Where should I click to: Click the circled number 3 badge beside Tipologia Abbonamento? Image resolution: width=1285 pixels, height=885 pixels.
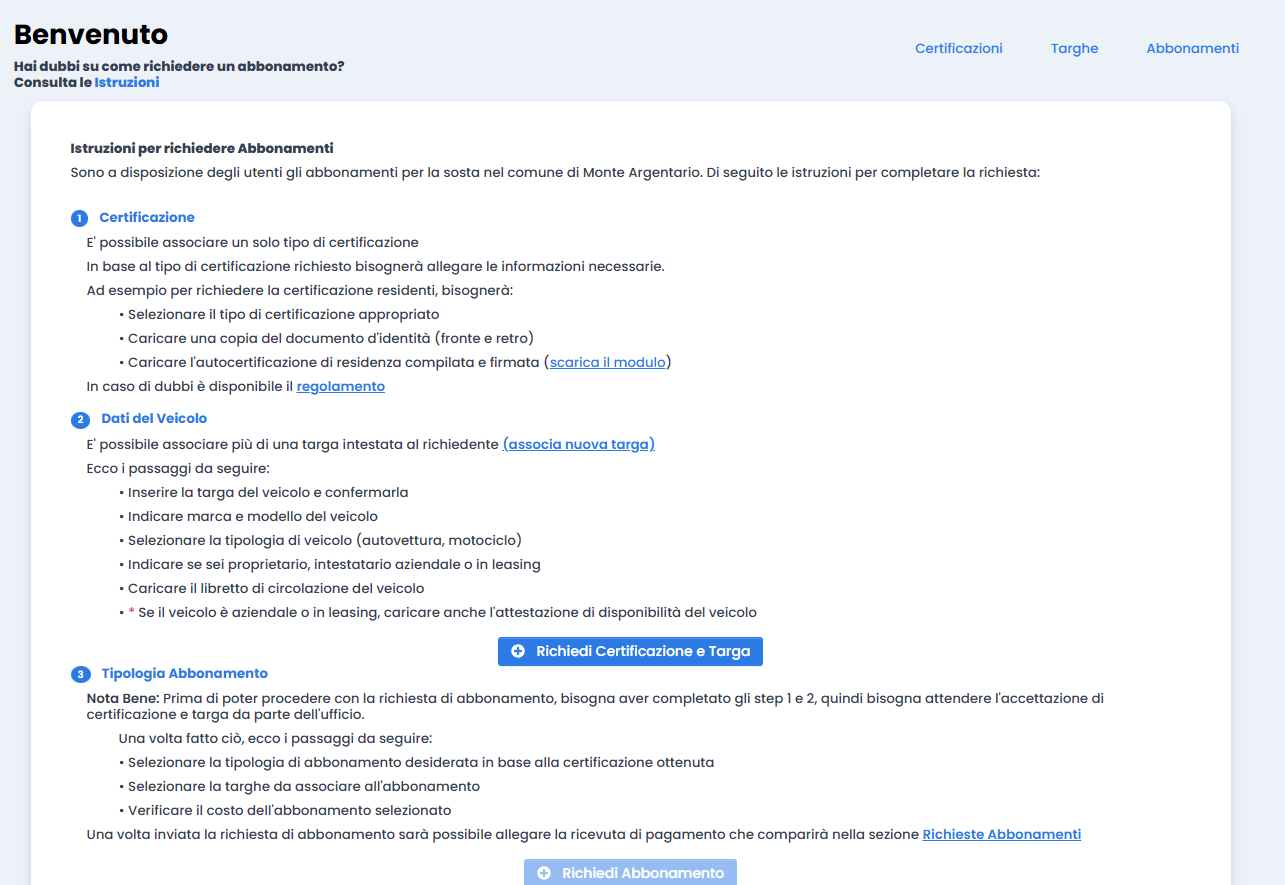coord(80,673)
